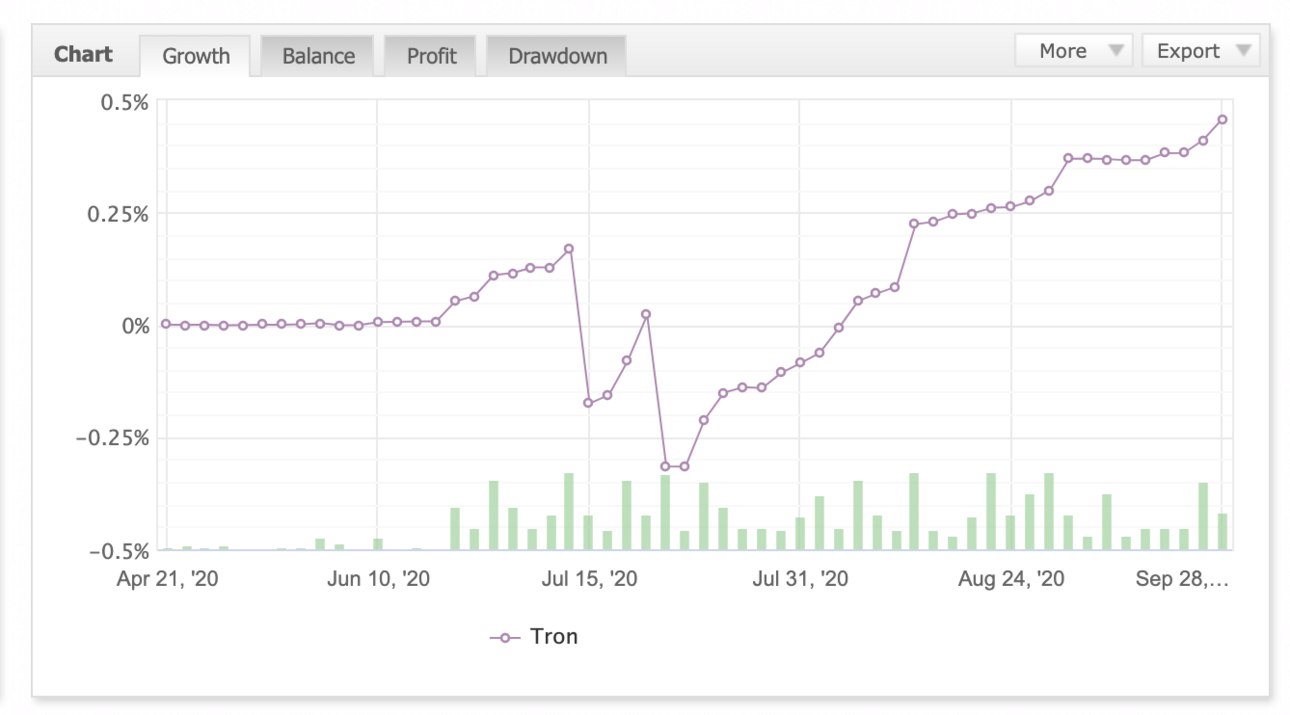Open the Balance tab
Screen dimensions: 1290x715
[318, 56]
